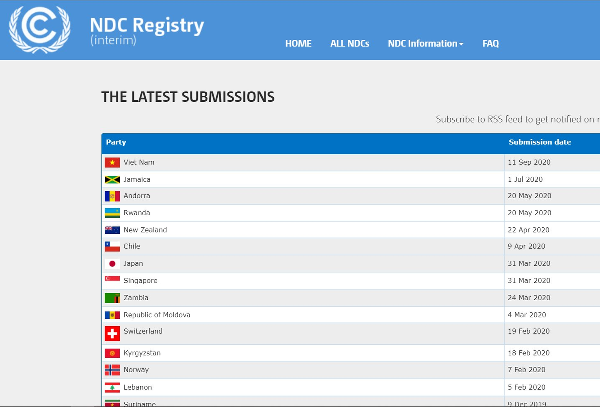Screen dimensions: 600x407
Task: Click the Andorra flag icon
Action: click(112, 196)
